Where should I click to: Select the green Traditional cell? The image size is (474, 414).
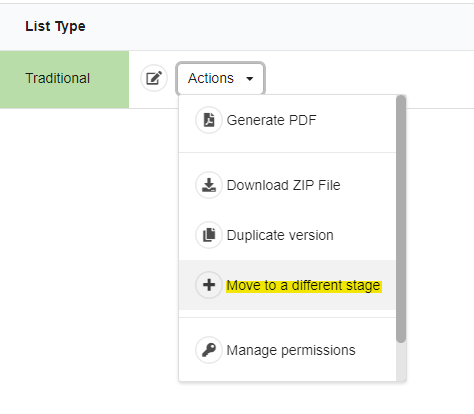click(64, 79)
